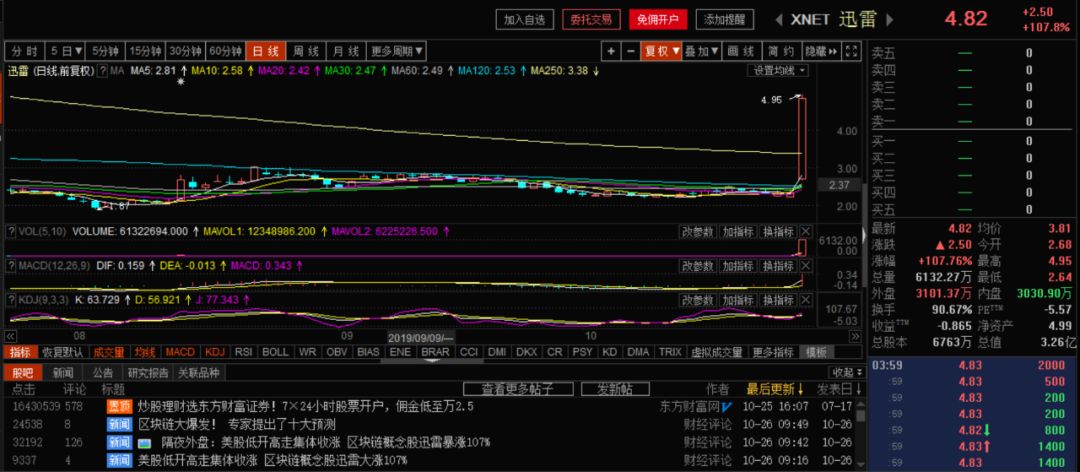Click the red 免佣开户 button
The width and height of the screenshot is (1080, 472).
click(x=658, y=19)
